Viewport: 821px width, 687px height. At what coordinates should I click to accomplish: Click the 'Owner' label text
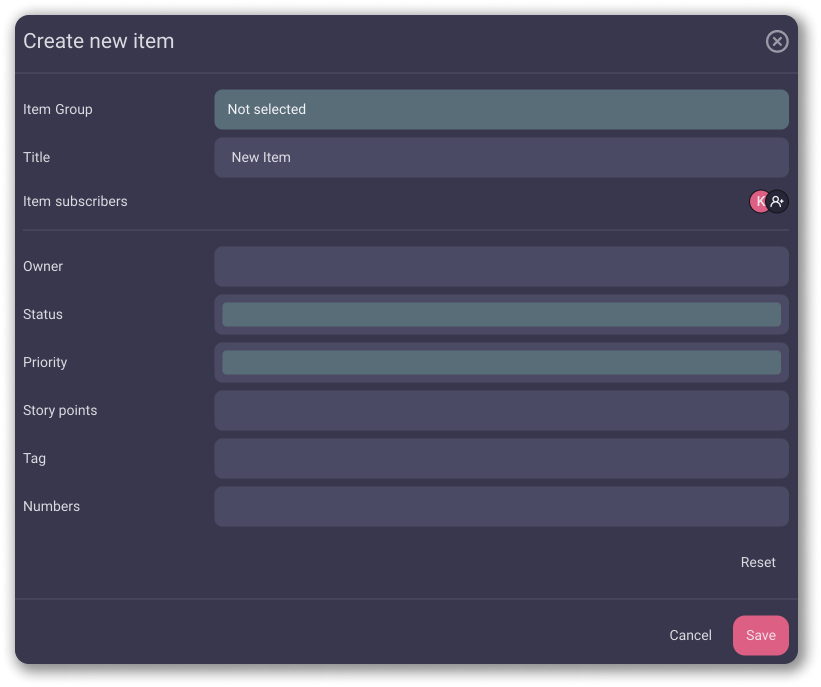coord(43,267)
